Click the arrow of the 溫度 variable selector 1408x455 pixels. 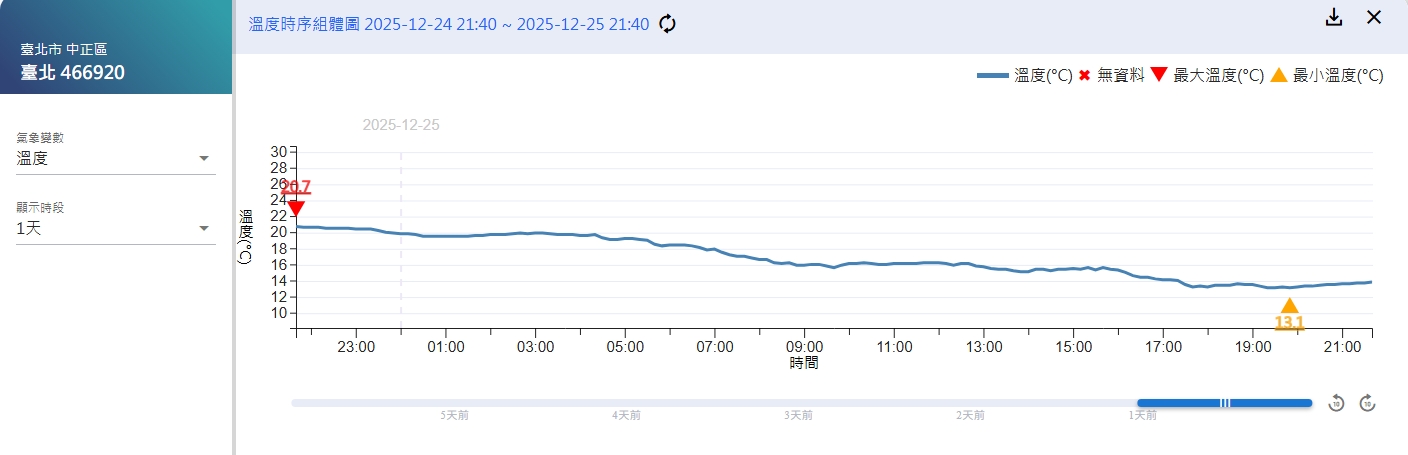[x=204, y=158]
